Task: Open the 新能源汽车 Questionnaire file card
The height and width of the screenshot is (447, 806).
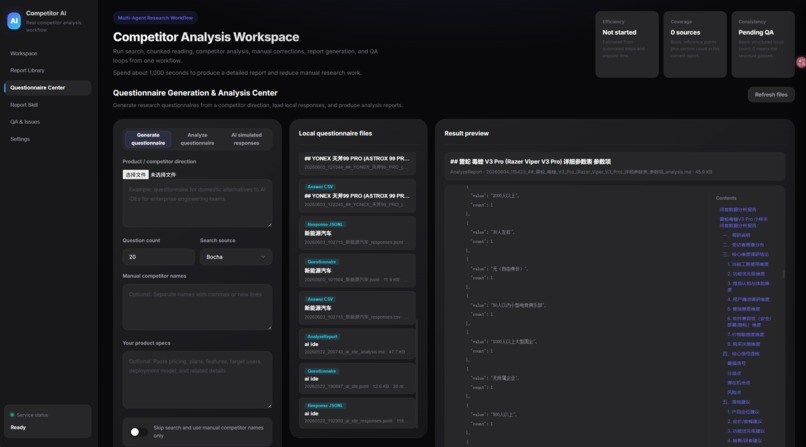Action: pyautogui.click(x=357, y=270)
